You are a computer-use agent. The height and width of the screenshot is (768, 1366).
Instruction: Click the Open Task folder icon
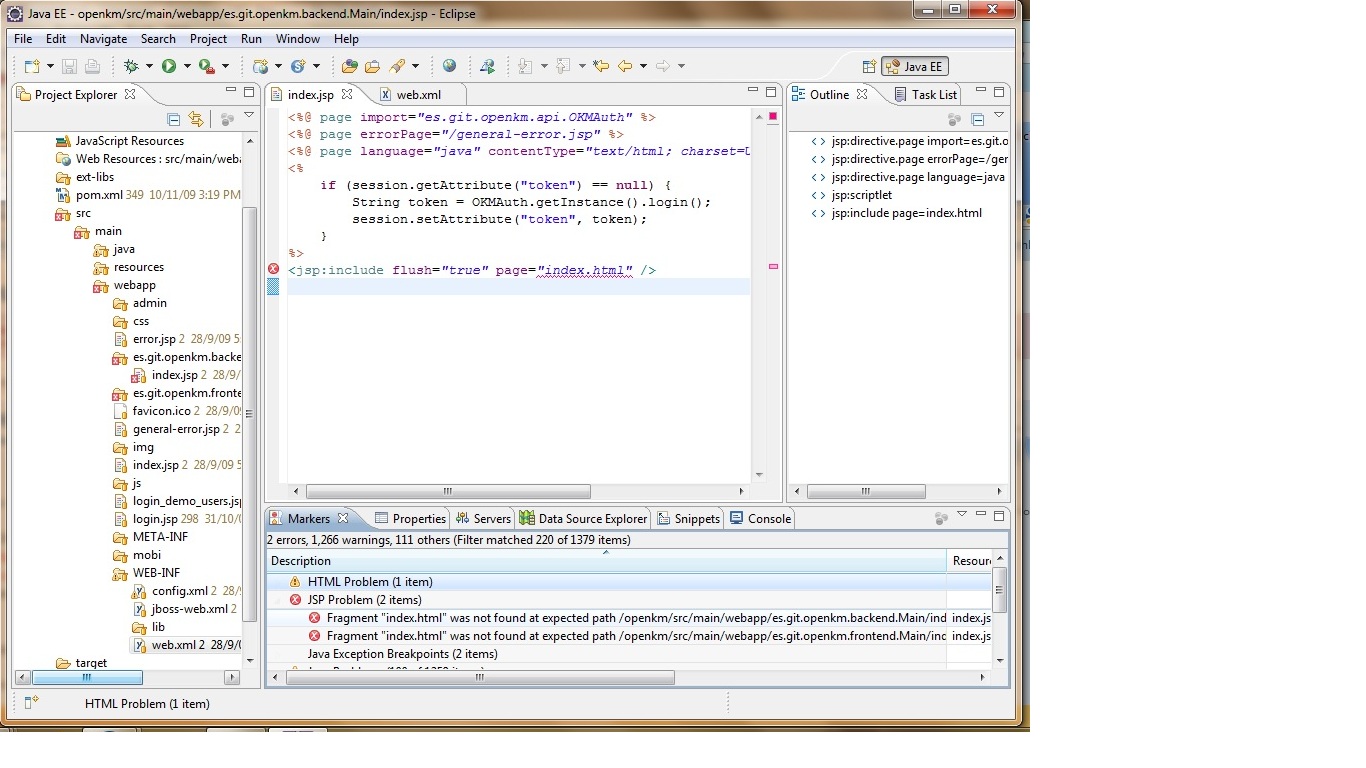(372, 66)
